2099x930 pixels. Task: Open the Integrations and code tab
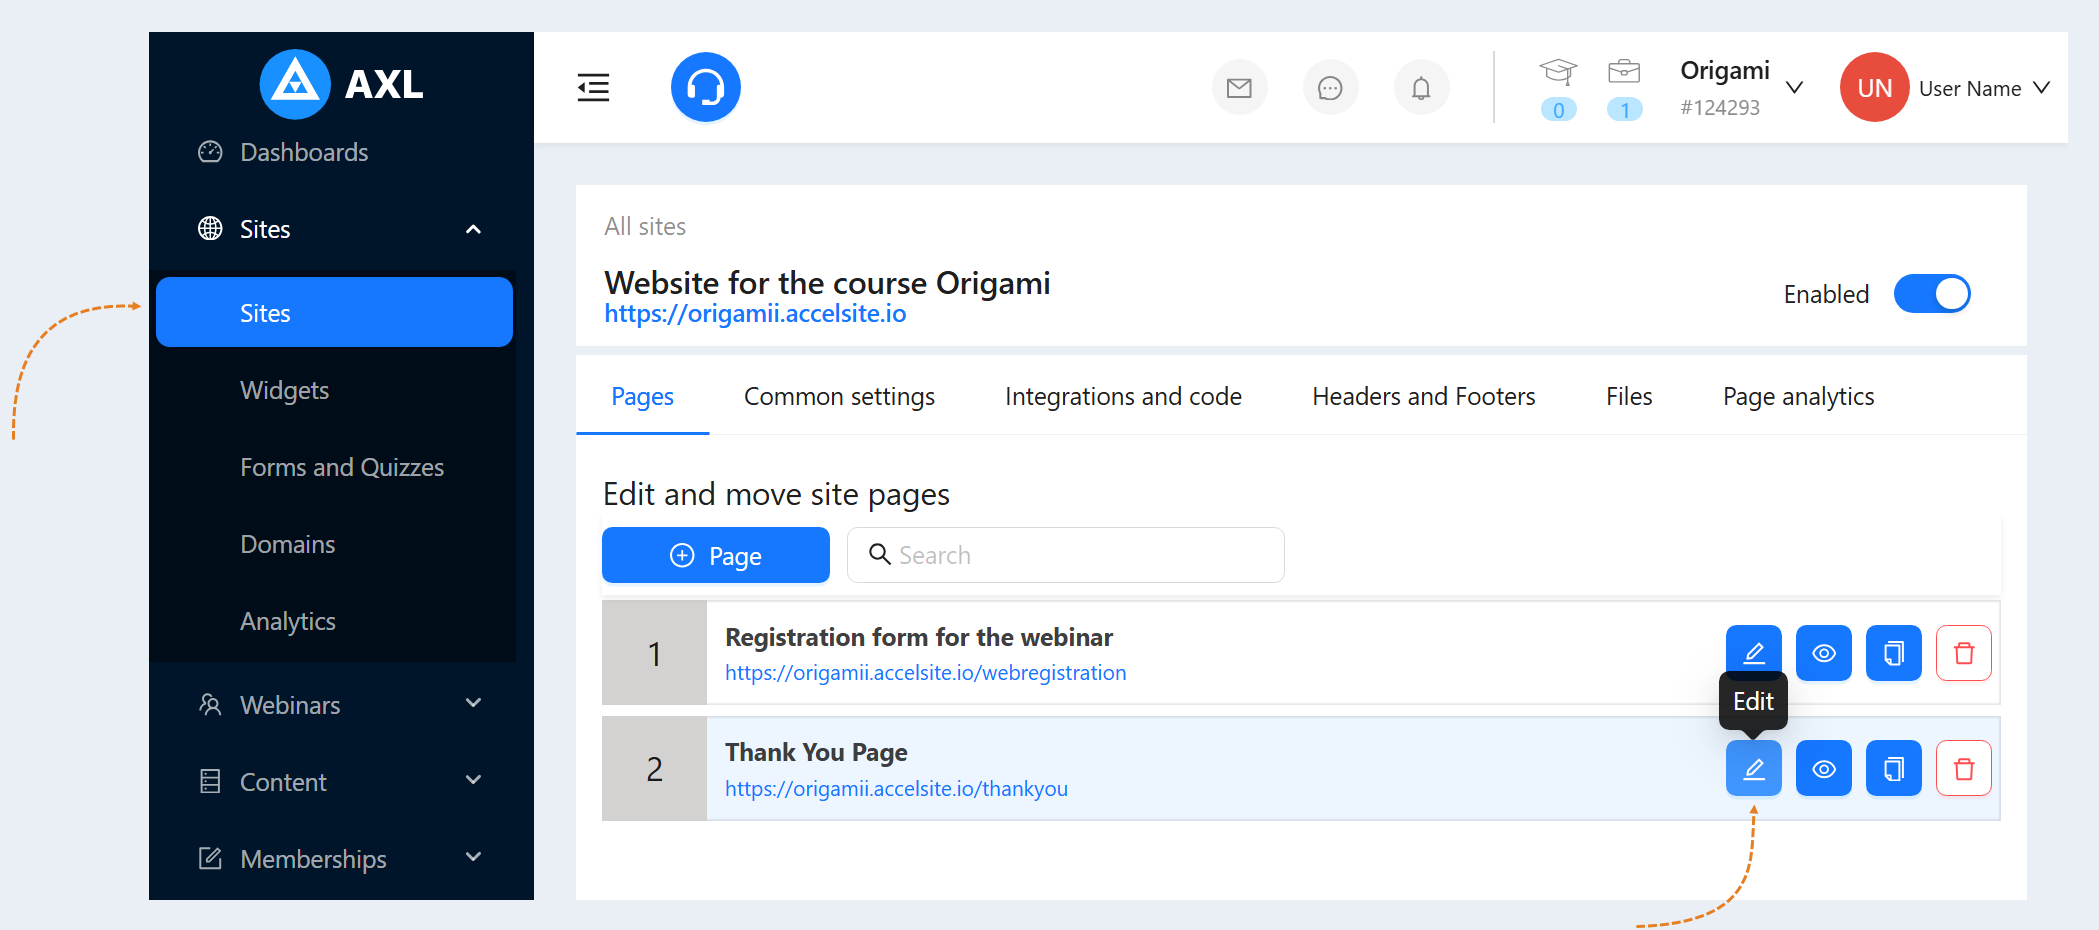[x=1123, y=397]
